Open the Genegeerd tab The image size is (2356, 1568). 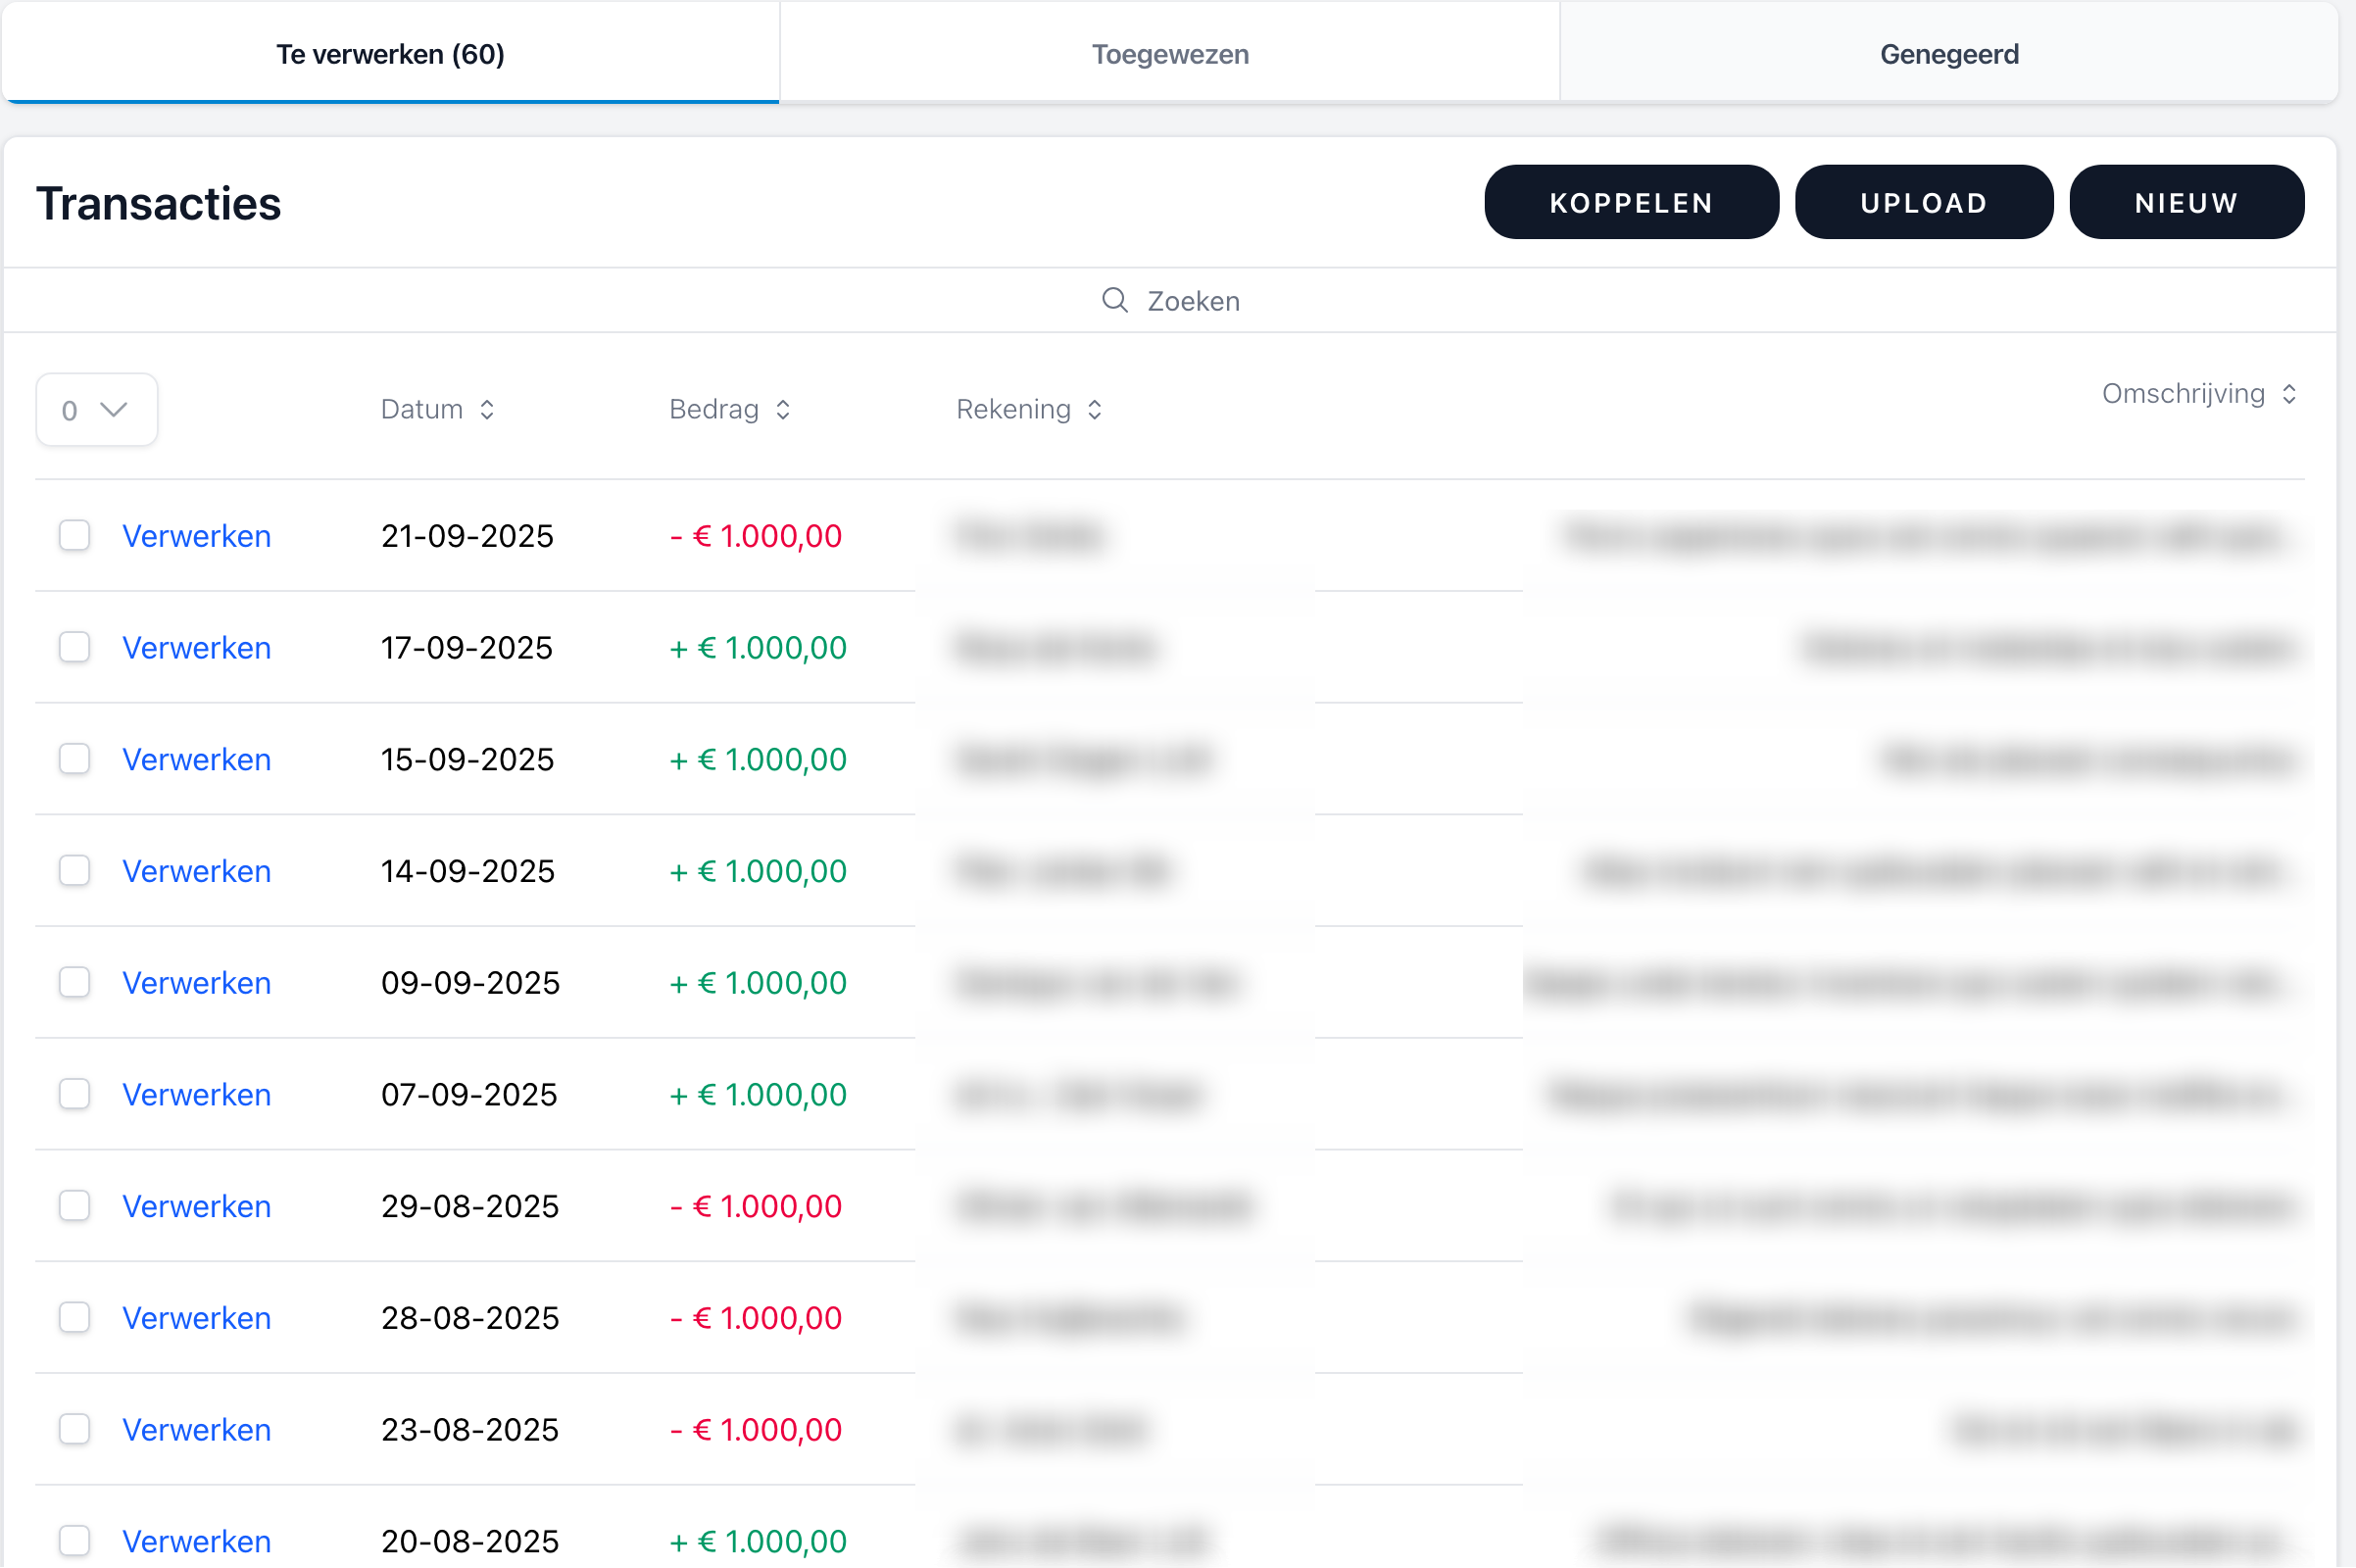pos(1948,54)
